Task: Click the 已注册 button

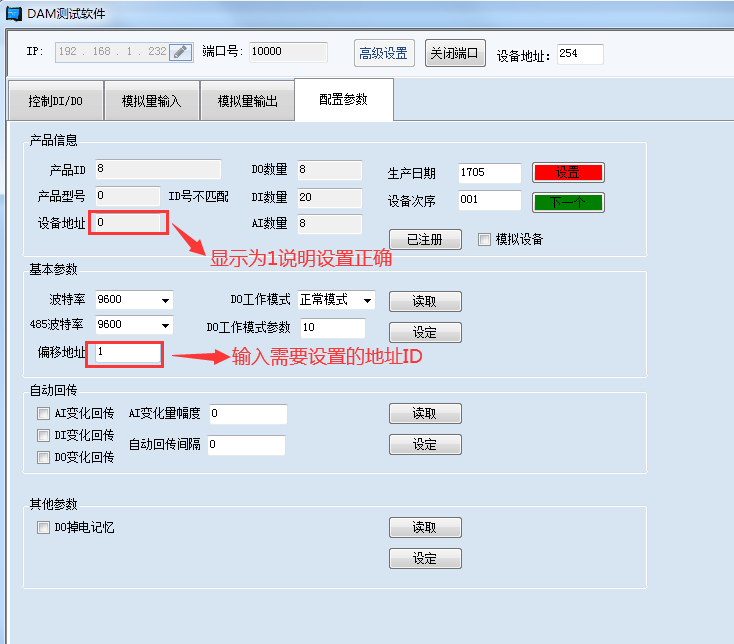Action: pos(425,239)
